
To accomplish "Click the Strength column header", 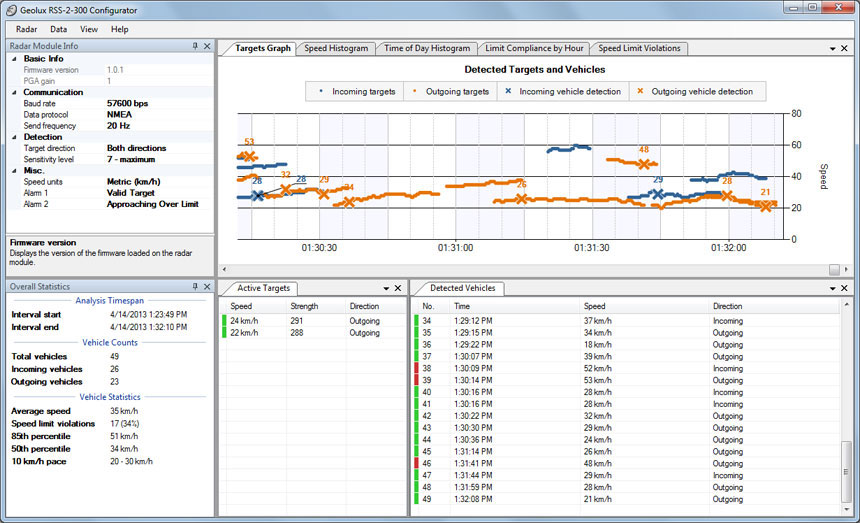I will pyautogui.click(x=304, y=306).
